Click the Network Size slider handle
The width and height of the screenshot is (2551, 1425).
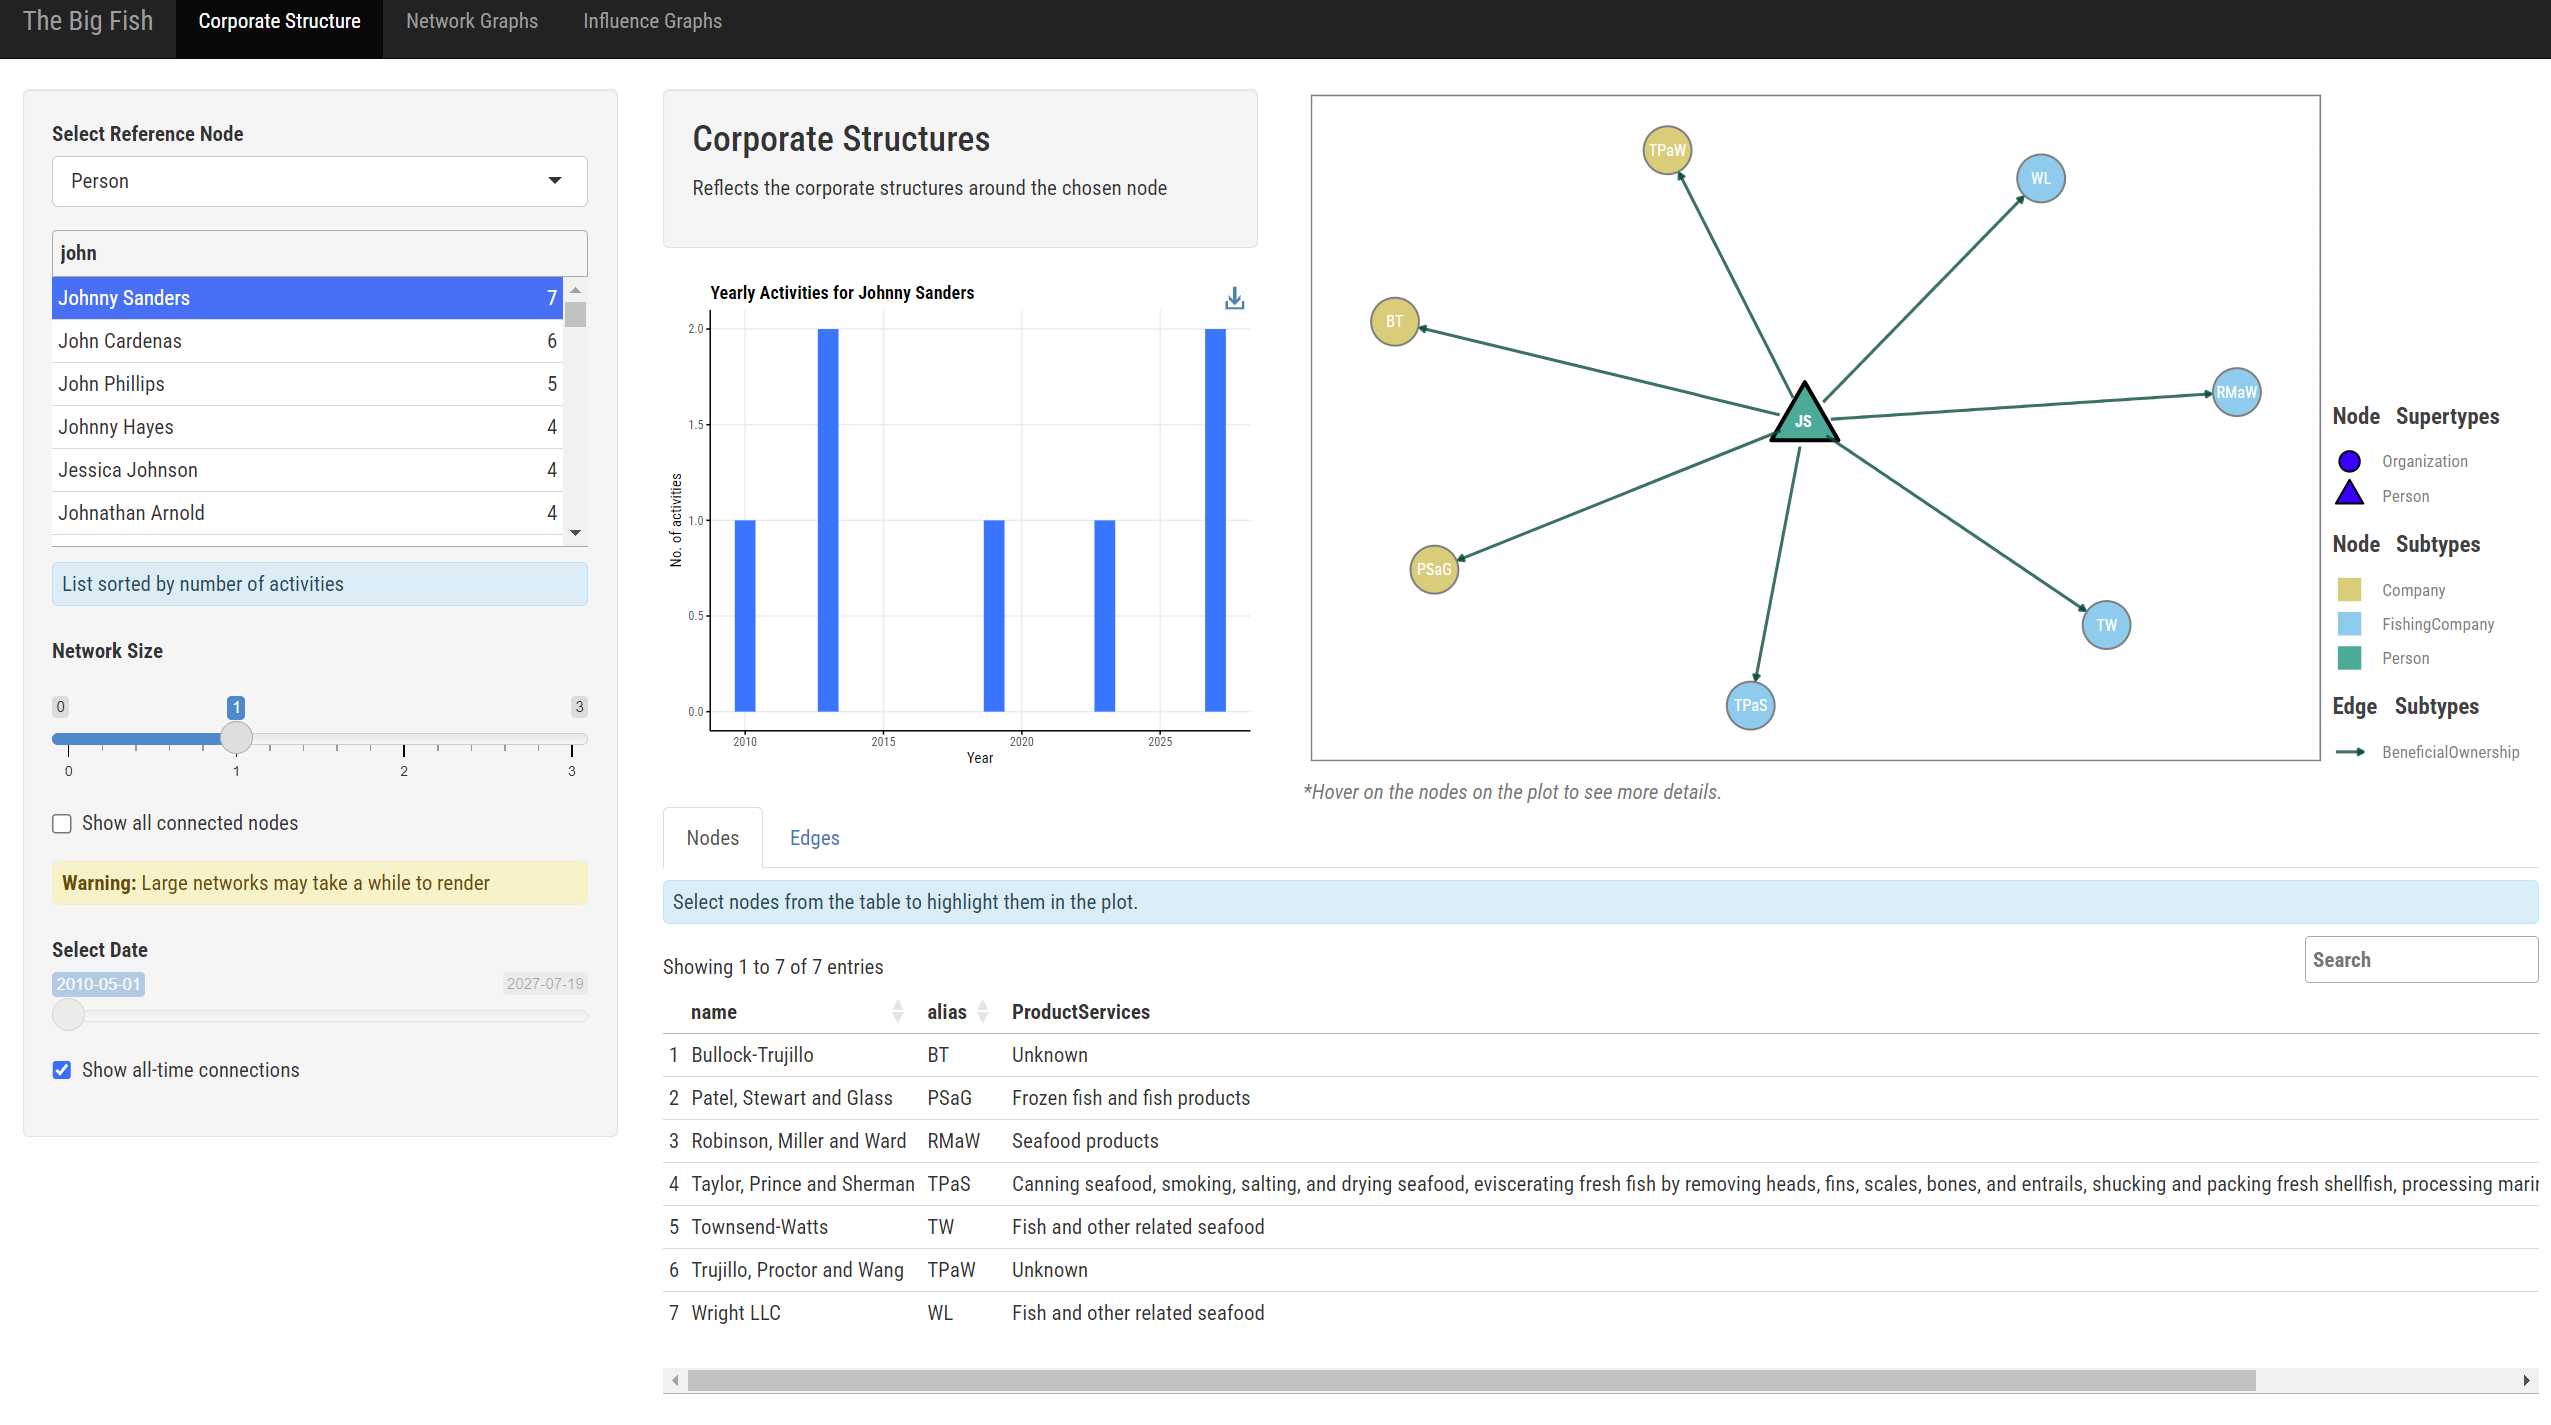[236, 738]
